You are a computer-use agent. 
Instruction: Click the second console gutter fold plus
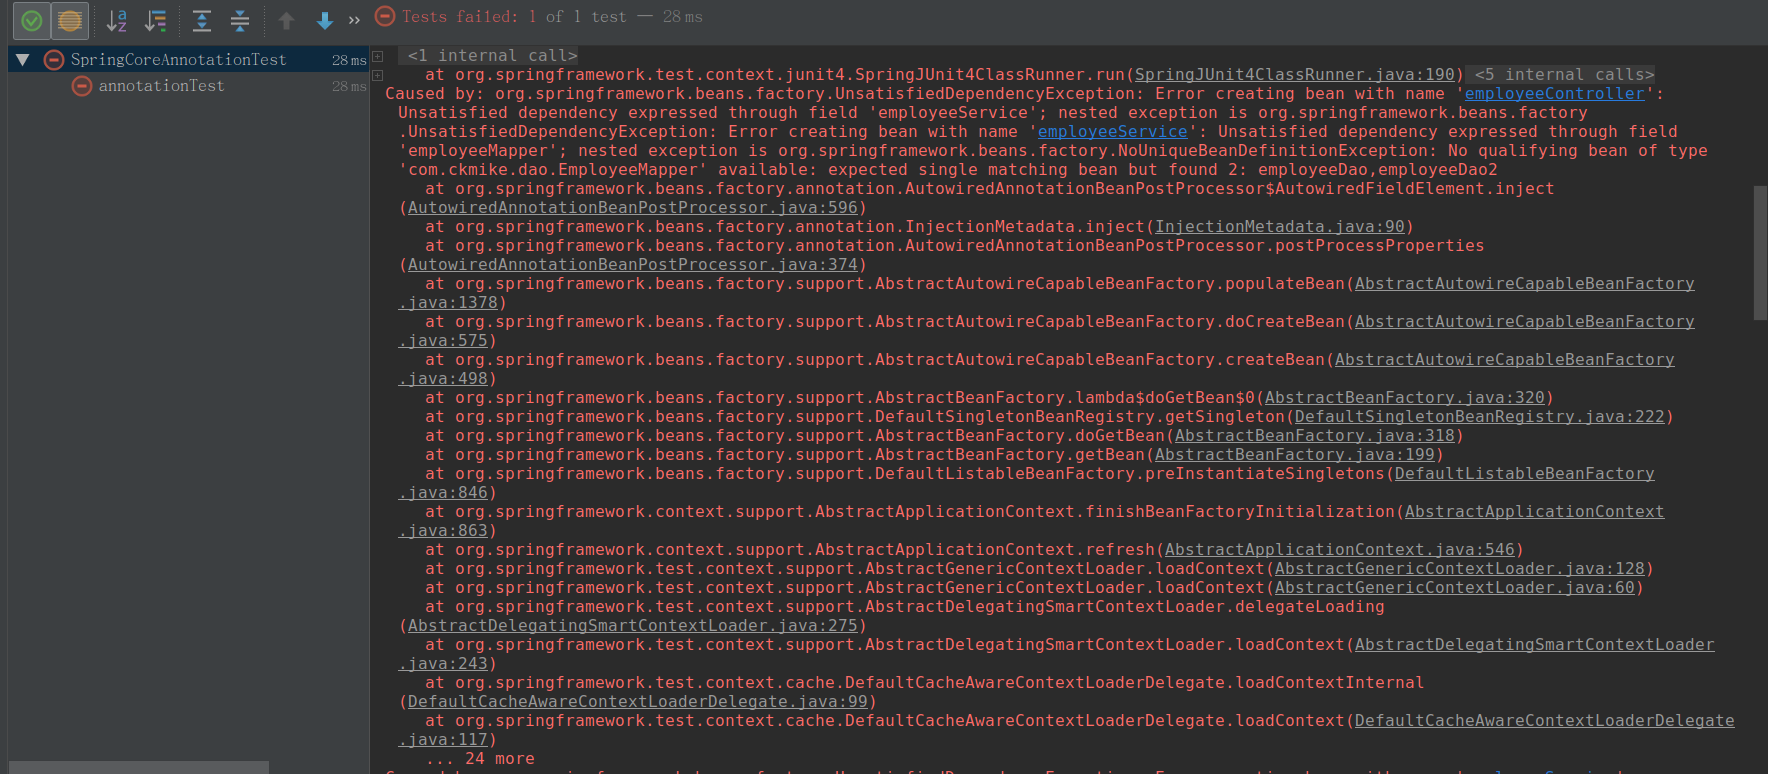[x=377, y=75]
